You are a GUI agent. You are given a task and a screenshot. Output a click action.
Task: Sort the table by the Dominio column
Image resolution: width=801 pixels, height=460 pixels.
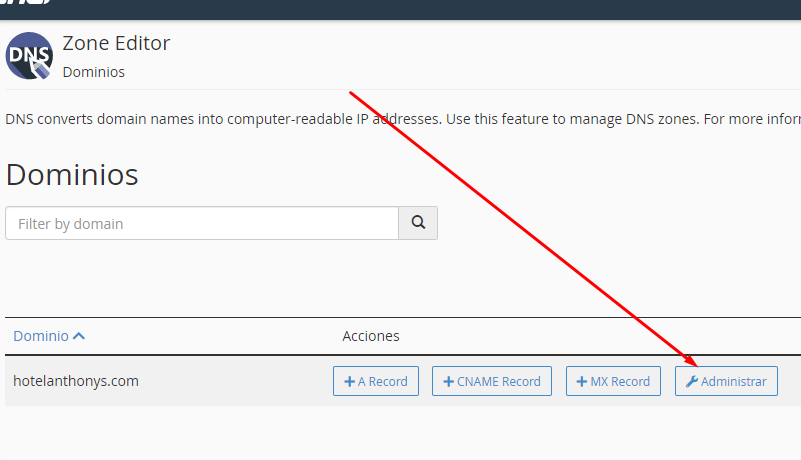click(41, 336)
